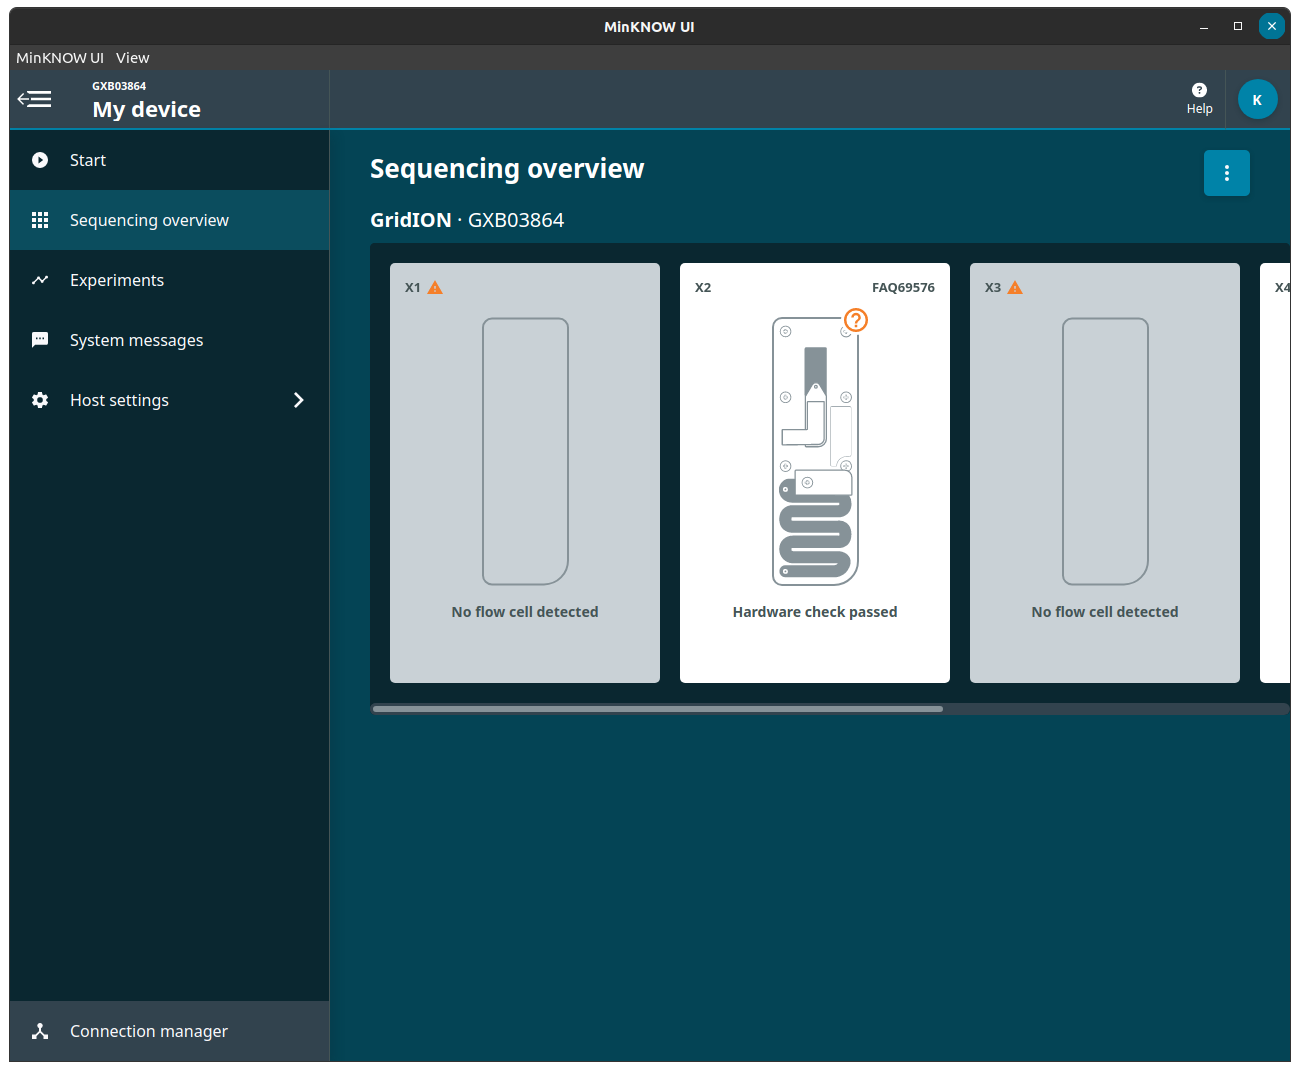1300x1071 pixels.
Task: Click the horizontal scrollbar under flow cells
Action: pyautogui.click(x=657, y=709)
